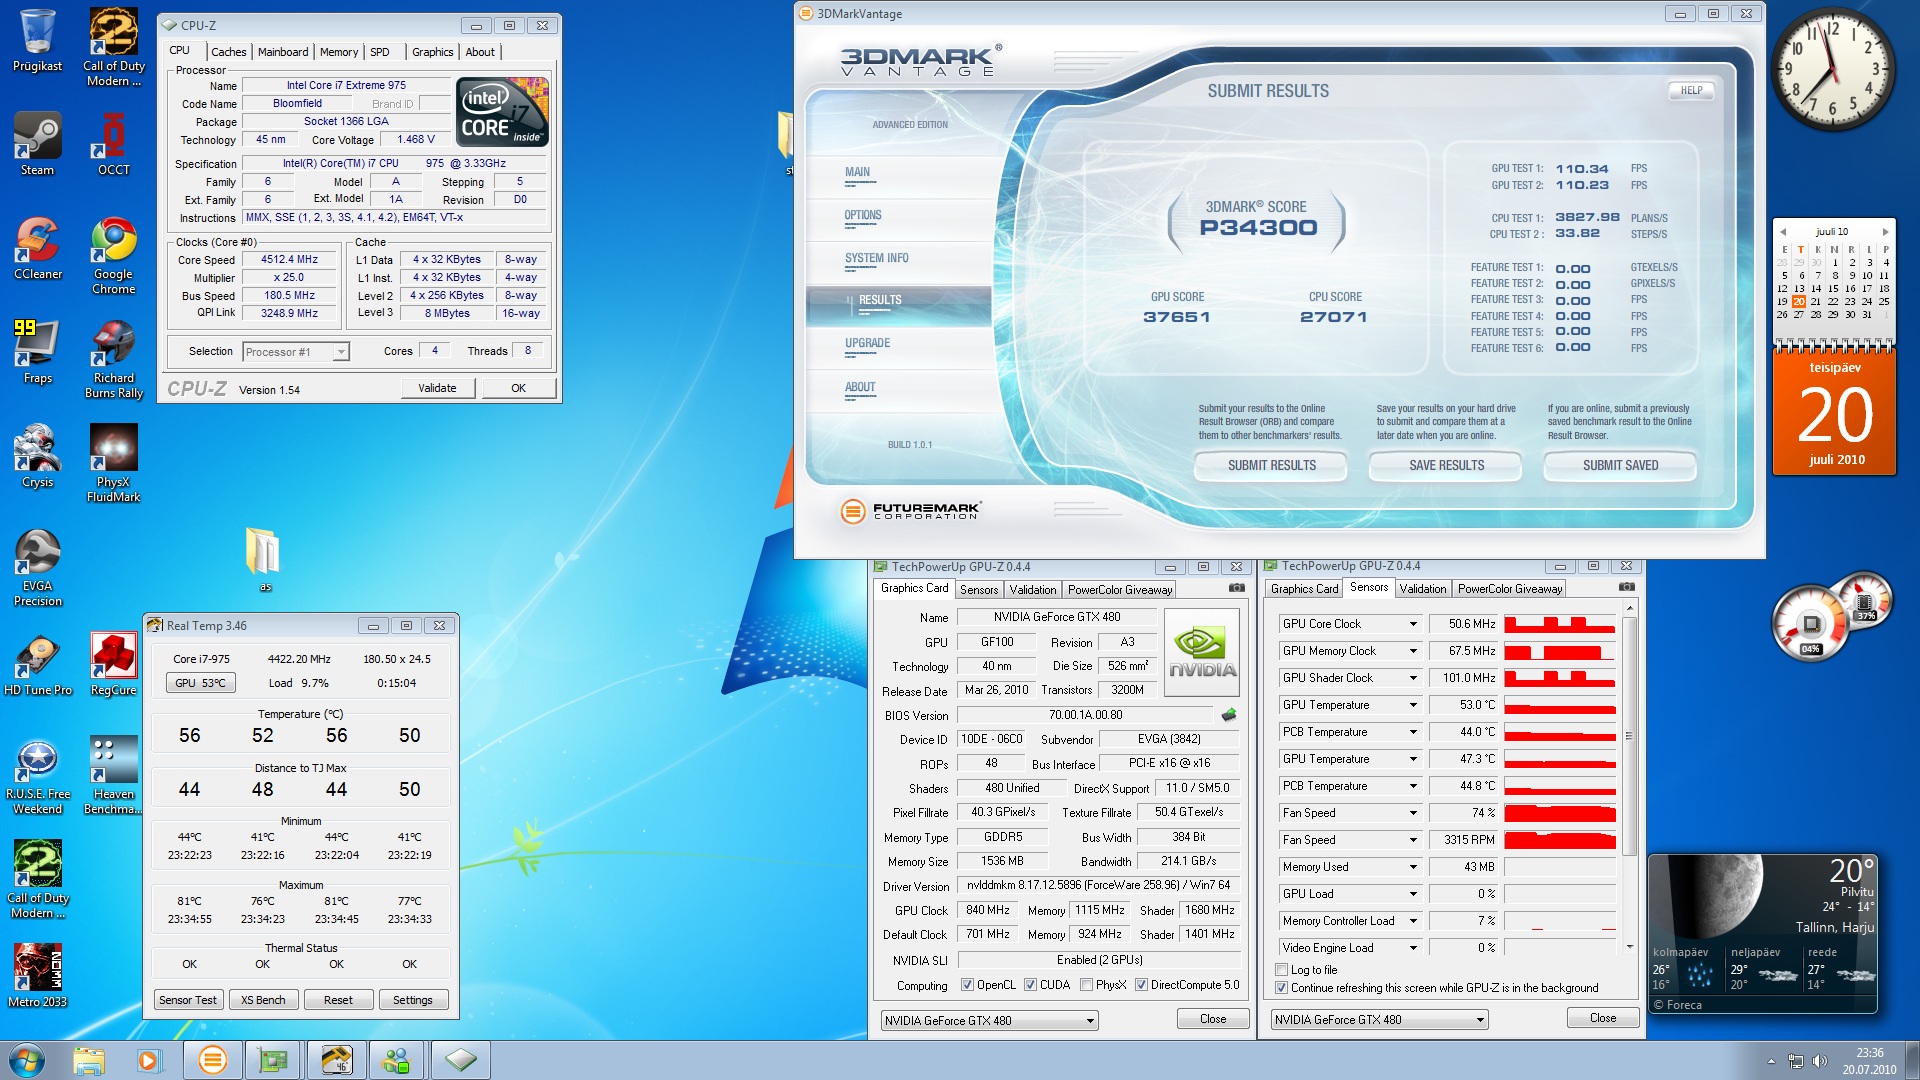Viewport: 1920px width, 1080px height.
Task: Click the camera icon in GPU-Z Sensors window
Action: click(x=1627, y=587)
